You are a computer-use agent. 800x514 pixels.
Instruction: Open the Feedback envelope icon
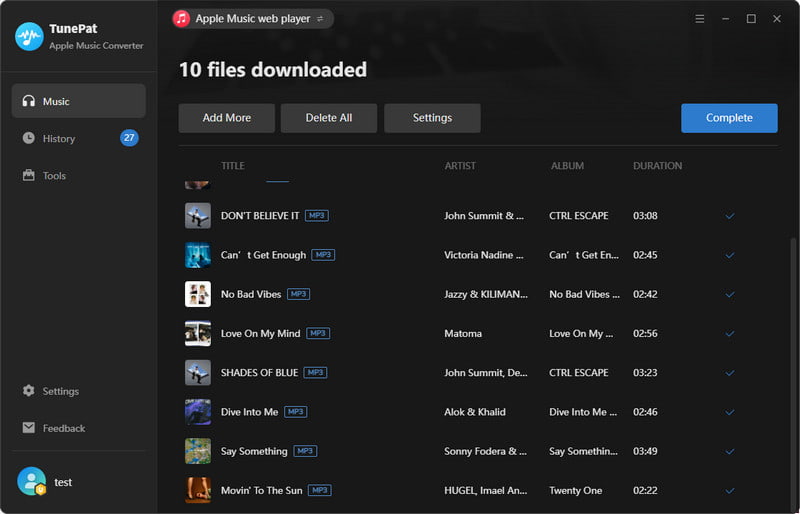click(x=29, y=428)
